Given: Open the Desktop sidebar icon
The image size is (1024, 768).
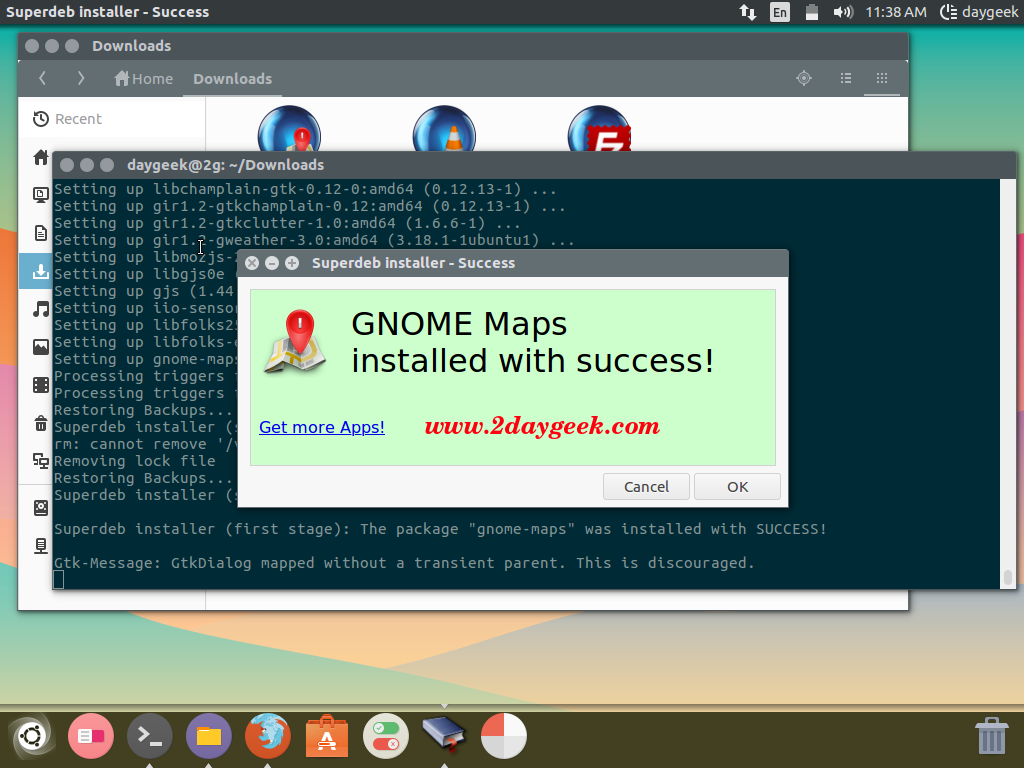Looking at the screenshot, I should pyautogui.click(x=40, y=195).
